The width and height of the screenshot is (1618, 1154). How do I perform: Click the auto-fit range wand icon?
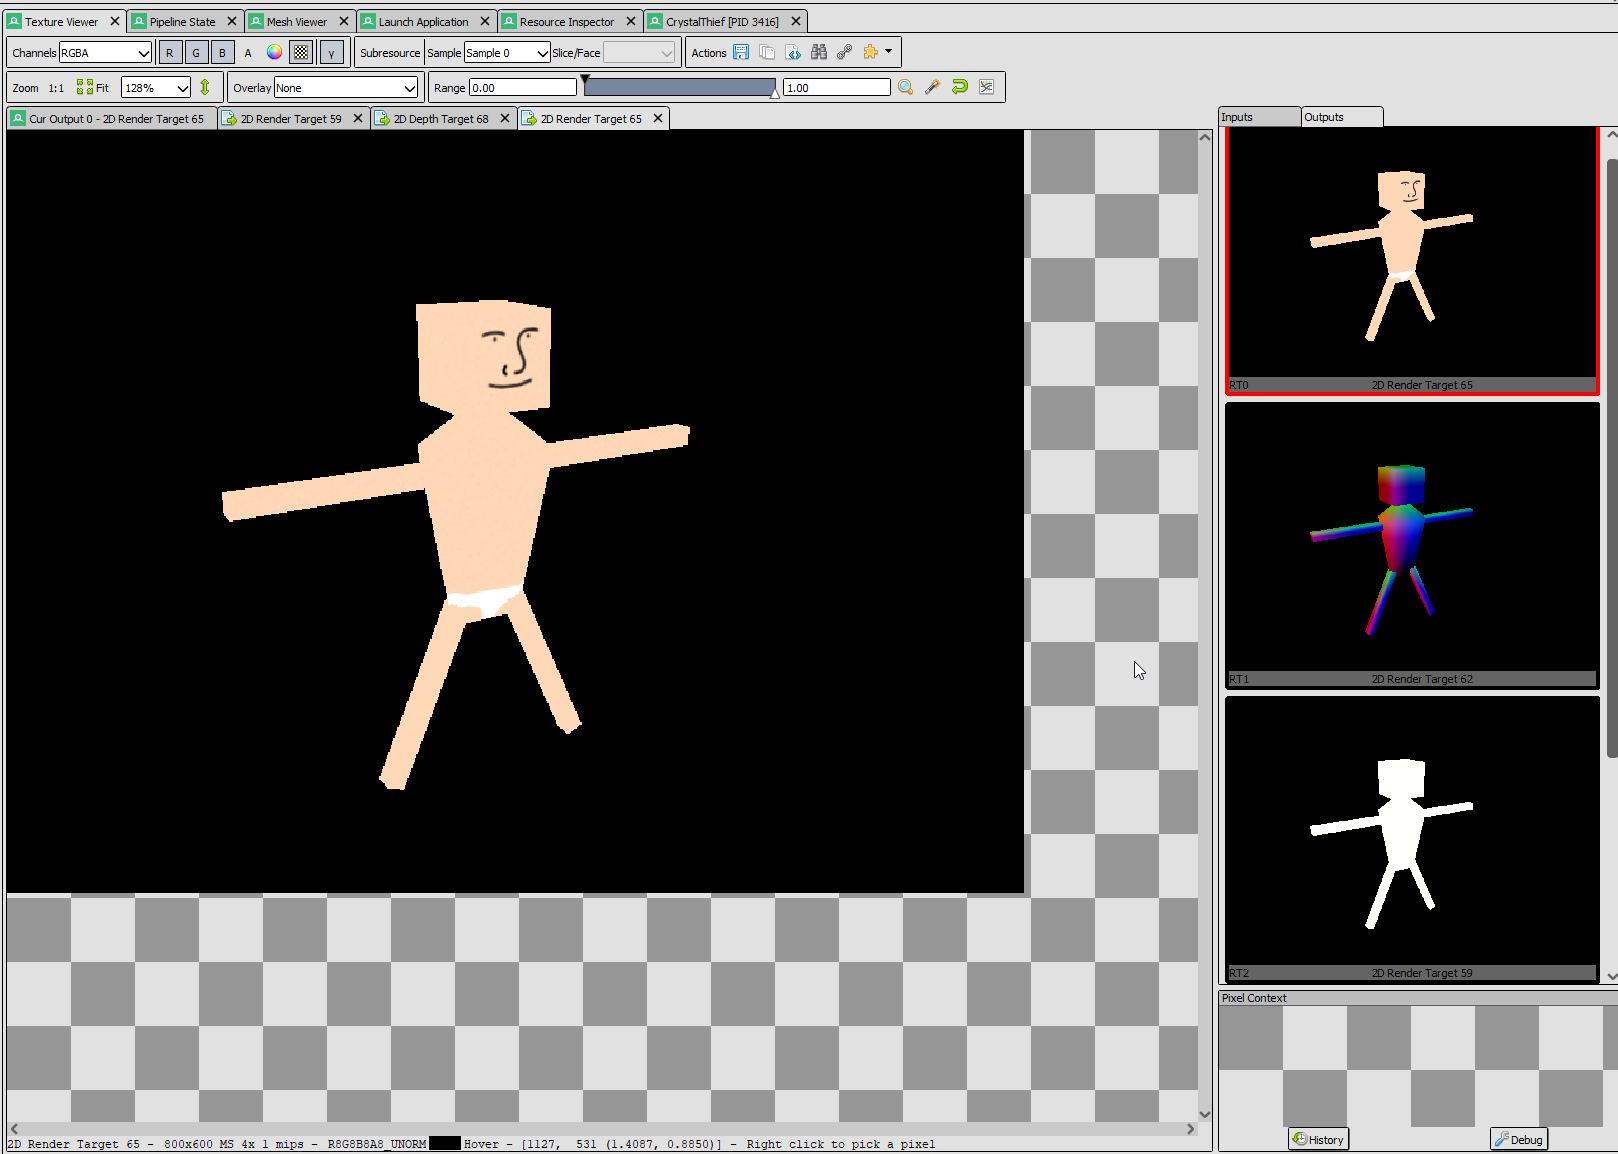pyautogui.click(x=933, y=87)
